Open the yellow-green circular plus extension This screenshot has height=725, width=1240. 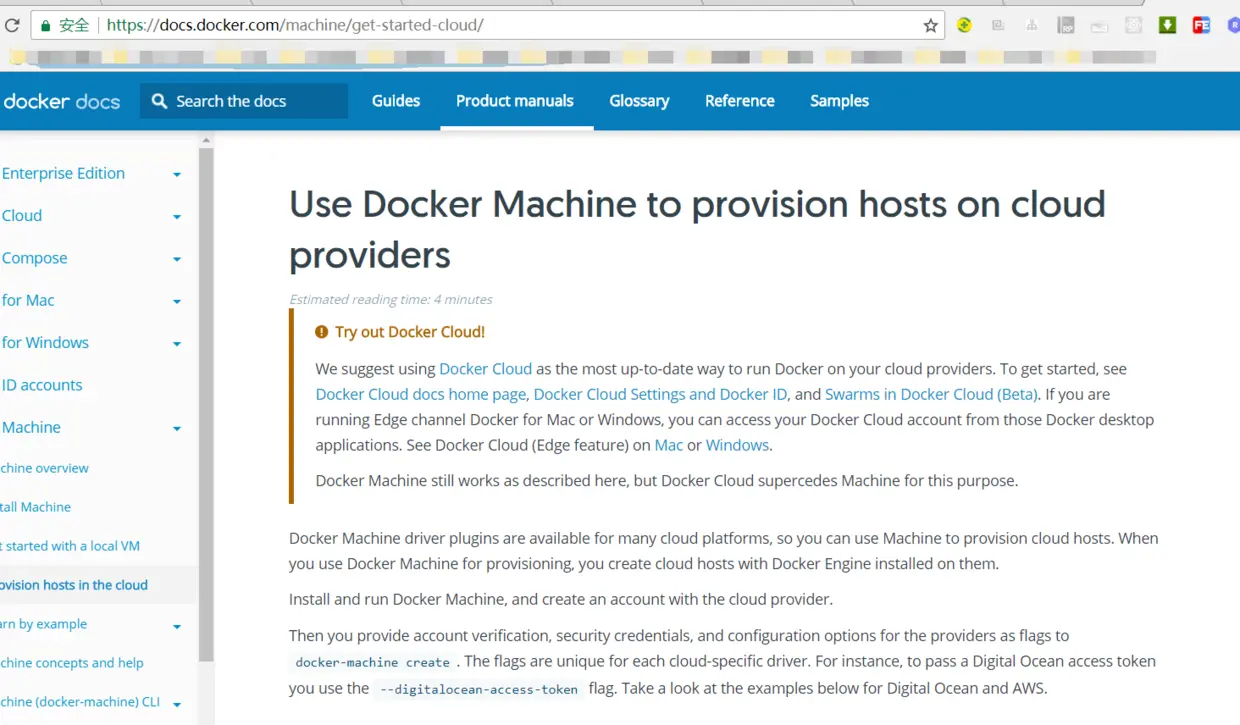click(x=964, y=25)
